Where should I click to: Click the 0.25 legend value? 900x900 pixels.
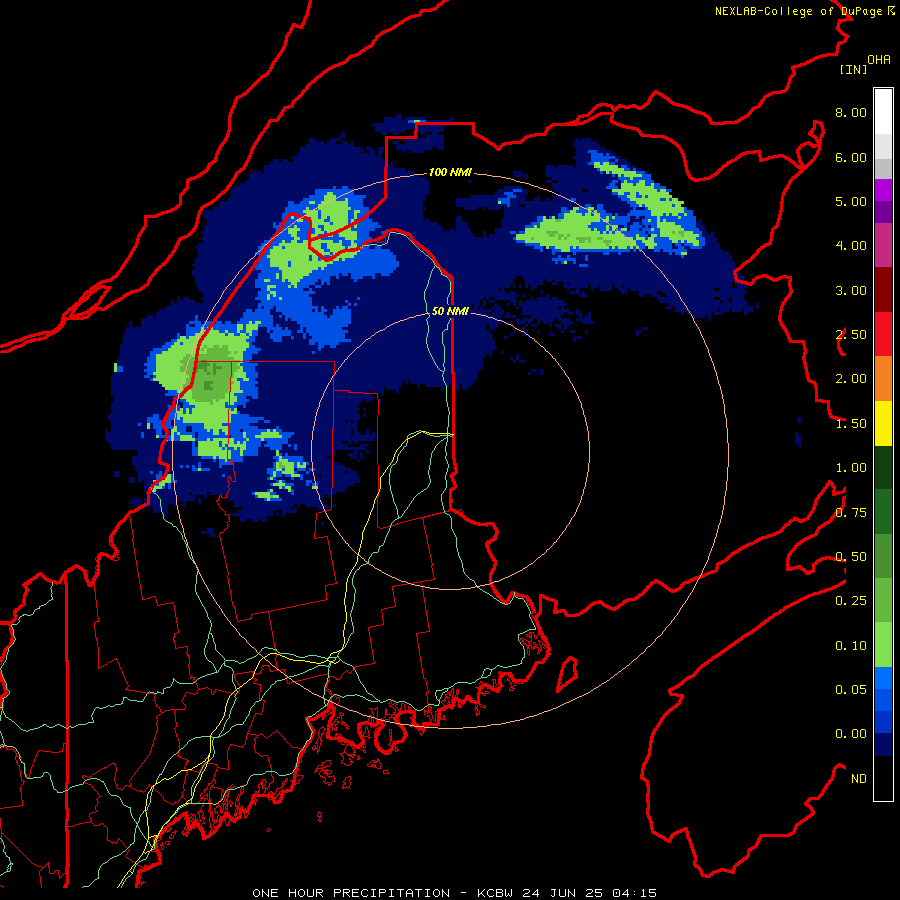click(851, 601)
